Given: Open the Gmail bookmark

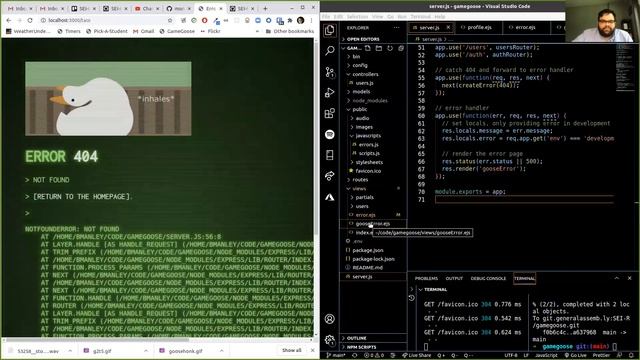Looking at the screenshot, I should [144, 31].
